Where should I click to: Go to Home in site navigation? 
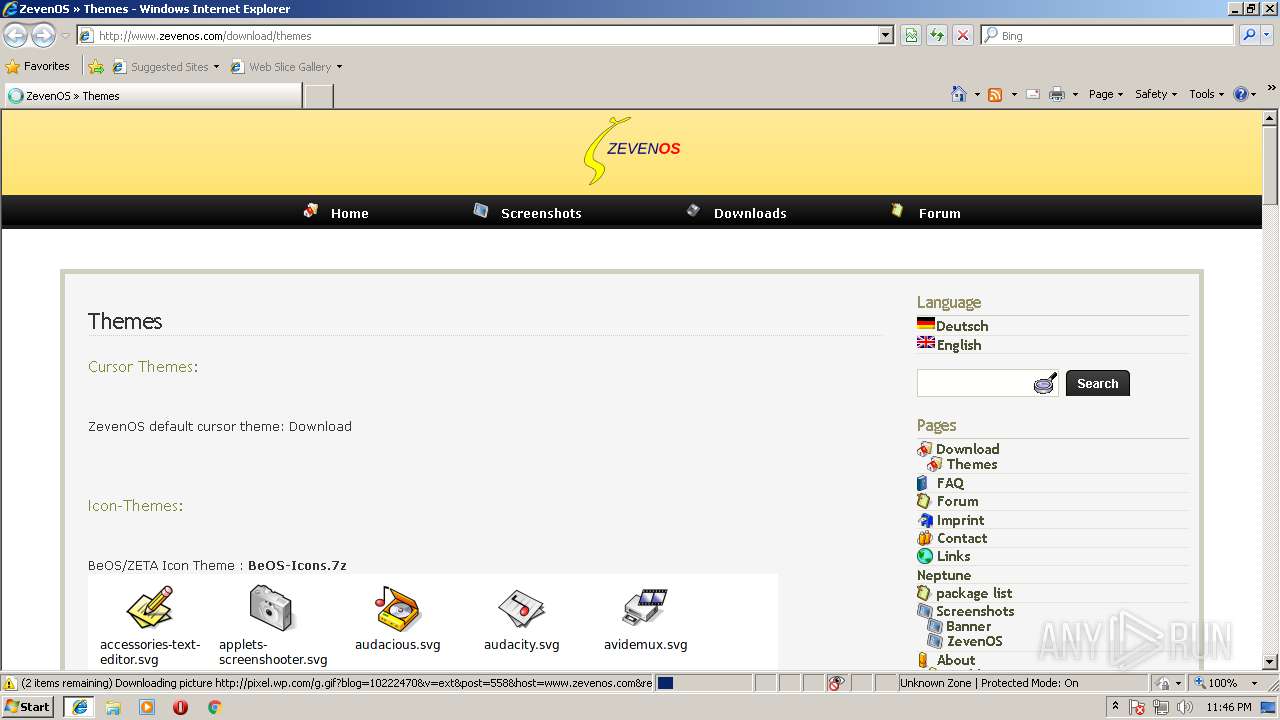[349, 213]
